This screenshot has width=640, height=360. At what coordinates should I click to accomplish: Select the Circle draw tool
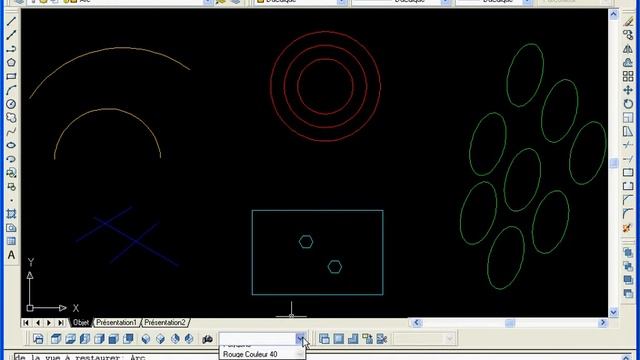click(x=11, y=104)
